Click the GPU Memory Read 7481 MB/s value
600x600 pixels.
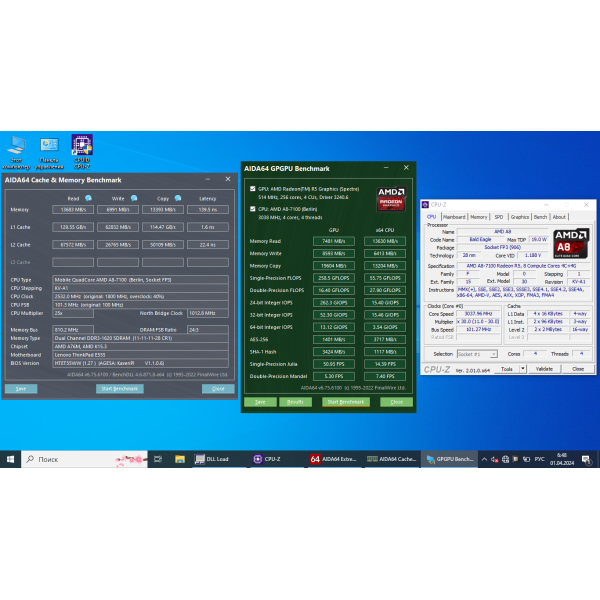pyautogui.click(x=334, y=241)
